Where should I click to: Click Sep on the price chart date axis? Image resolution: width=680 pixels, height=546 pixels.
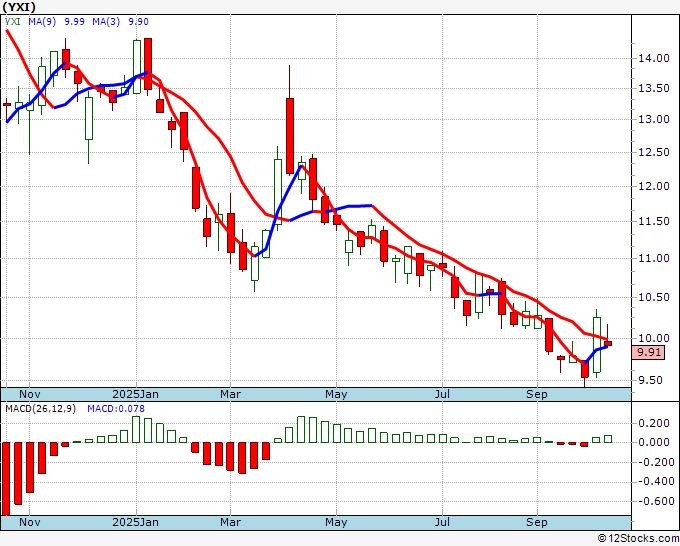tap(537, 394)
